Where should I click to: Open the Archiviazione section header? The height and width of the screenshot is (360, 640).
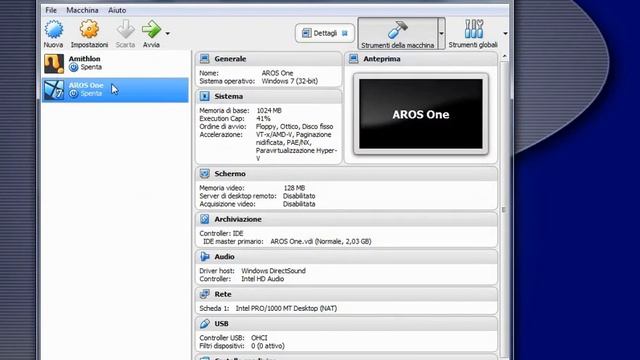[x=347, y=219]
